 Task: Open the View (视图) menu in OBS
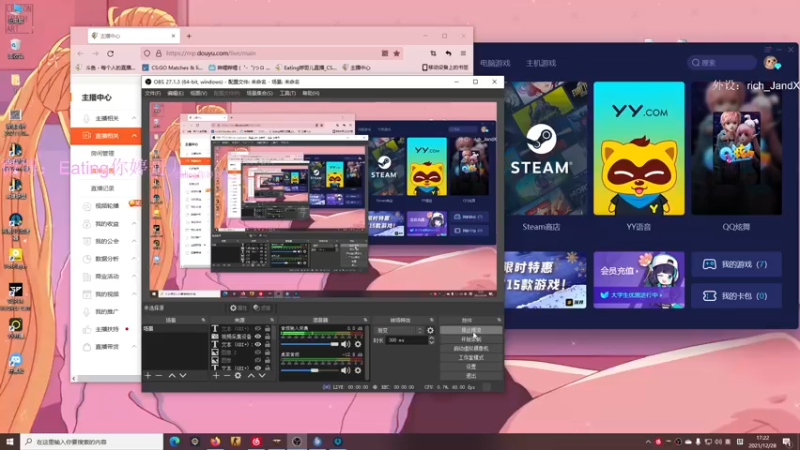(198, 93)
